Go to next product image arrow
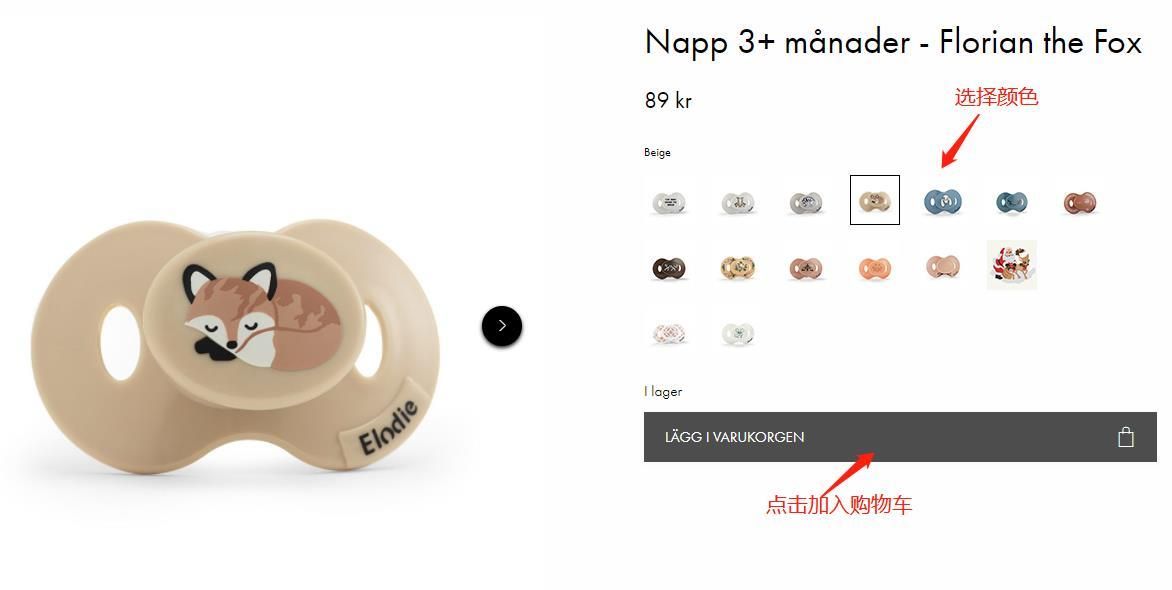The width and height of the screenshot is (1172, 590). [502, 326]
